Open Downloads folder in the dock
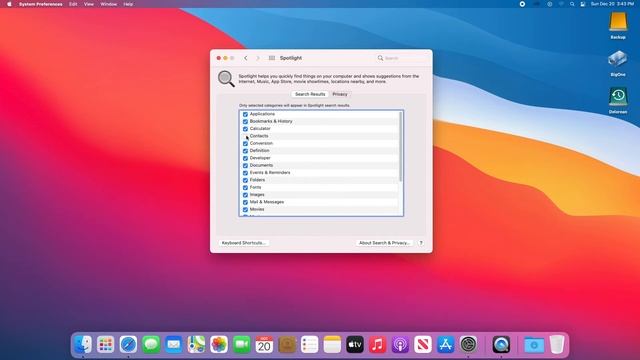The height and width of the screenshot is (360, 640). tap(534, 345)
